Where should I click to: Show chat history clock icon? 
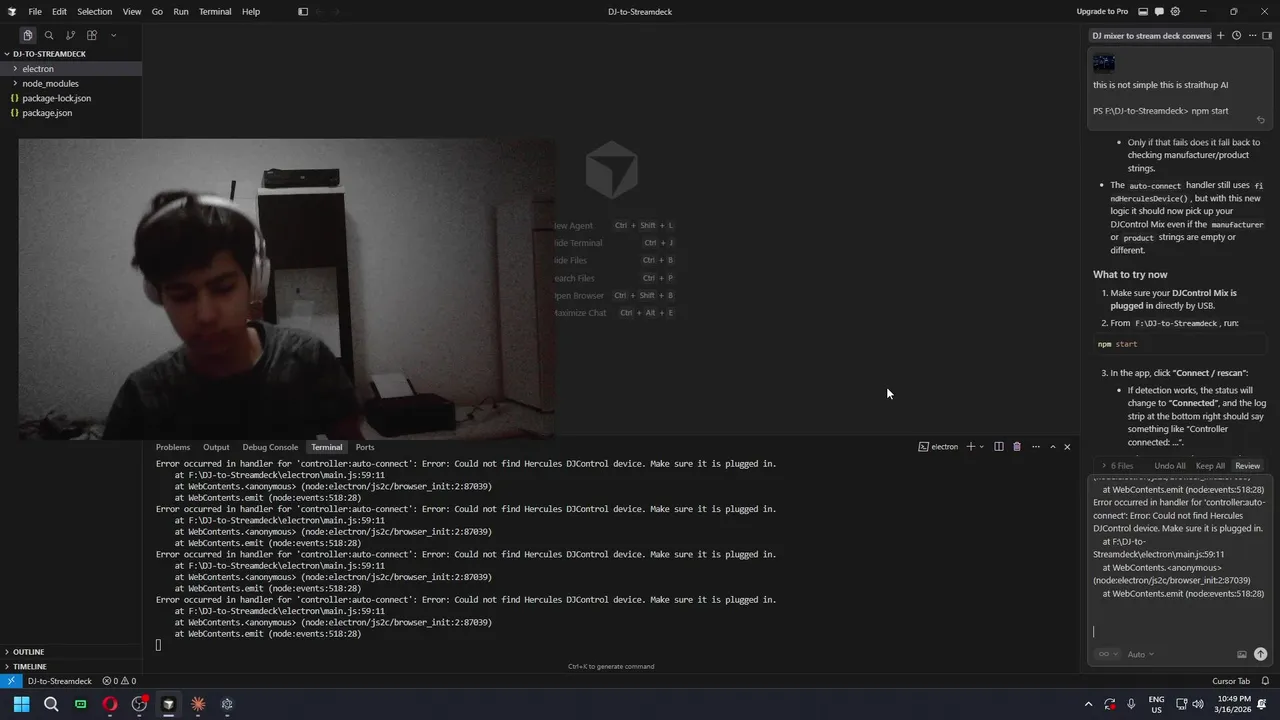pyautogui.click(x=1236, y=35)
